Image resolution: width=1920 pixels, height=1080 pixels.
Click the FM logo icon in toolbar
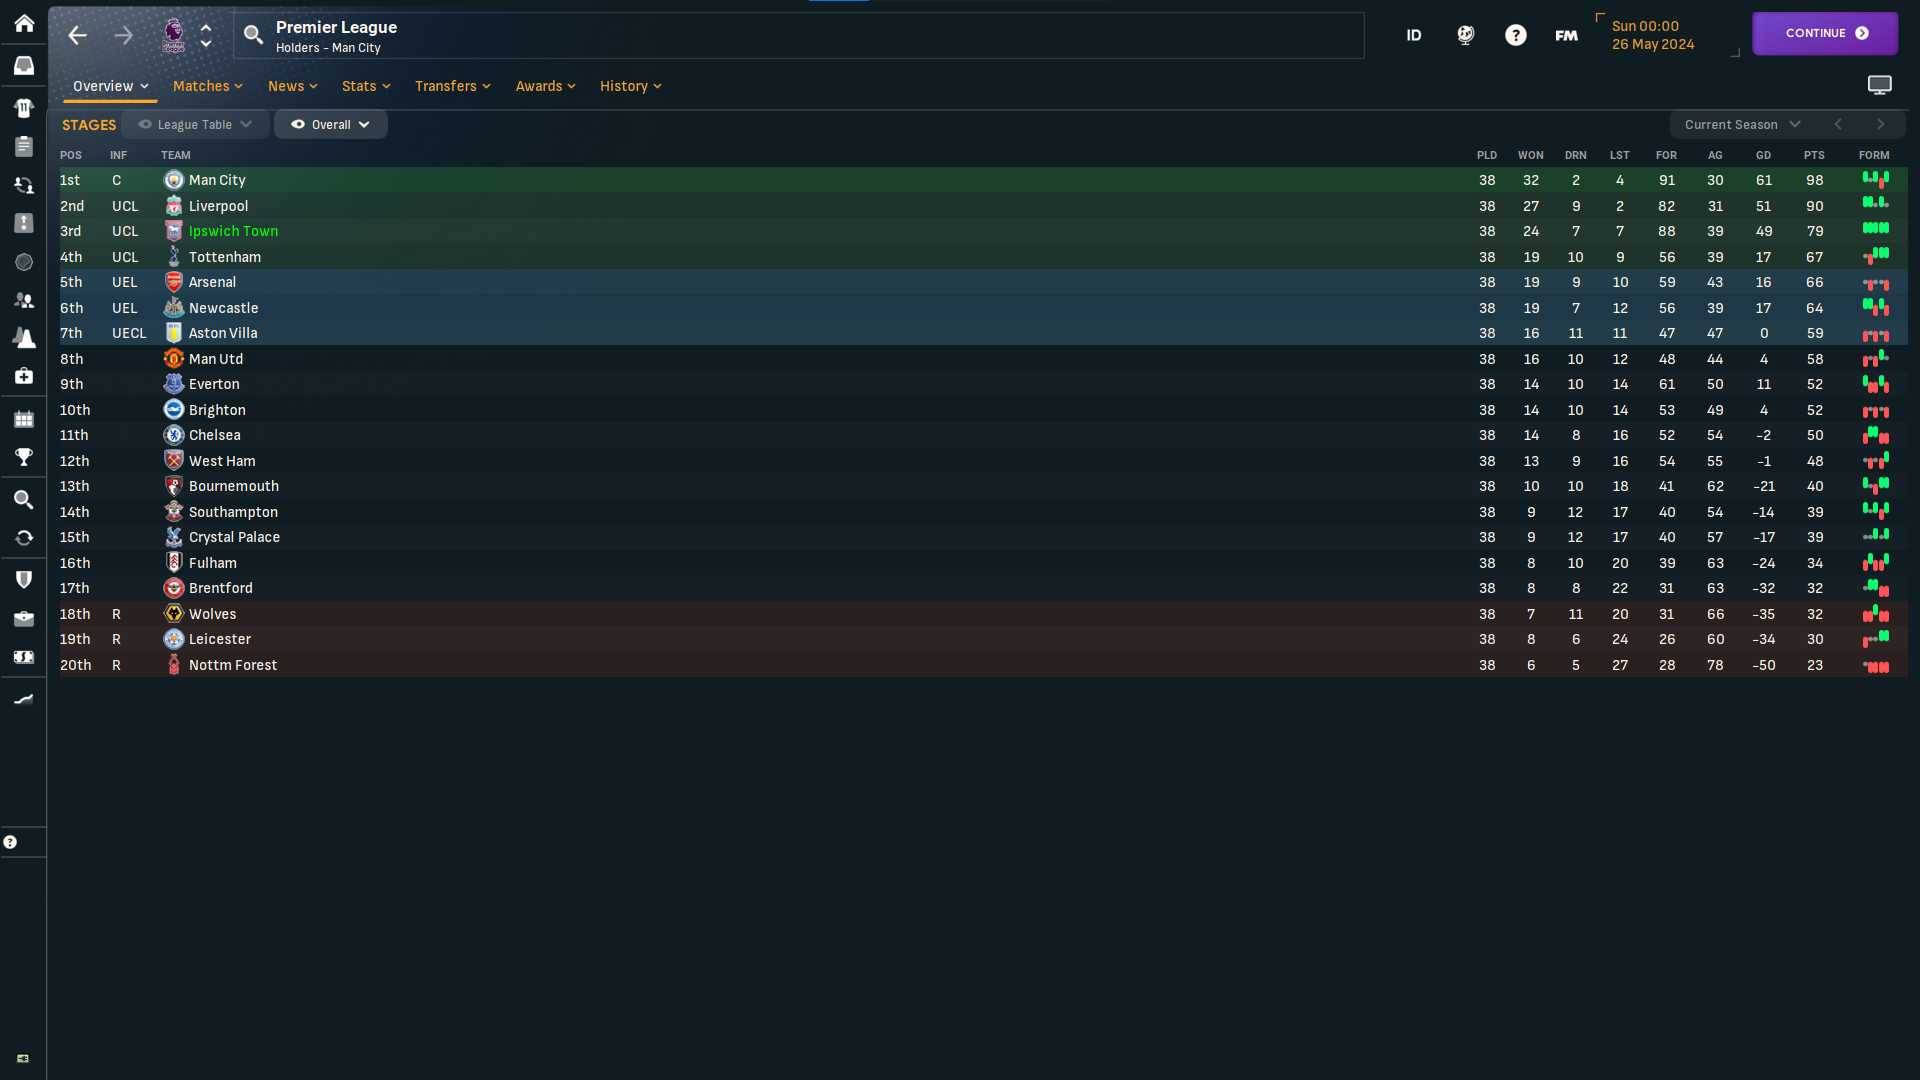1567,34
